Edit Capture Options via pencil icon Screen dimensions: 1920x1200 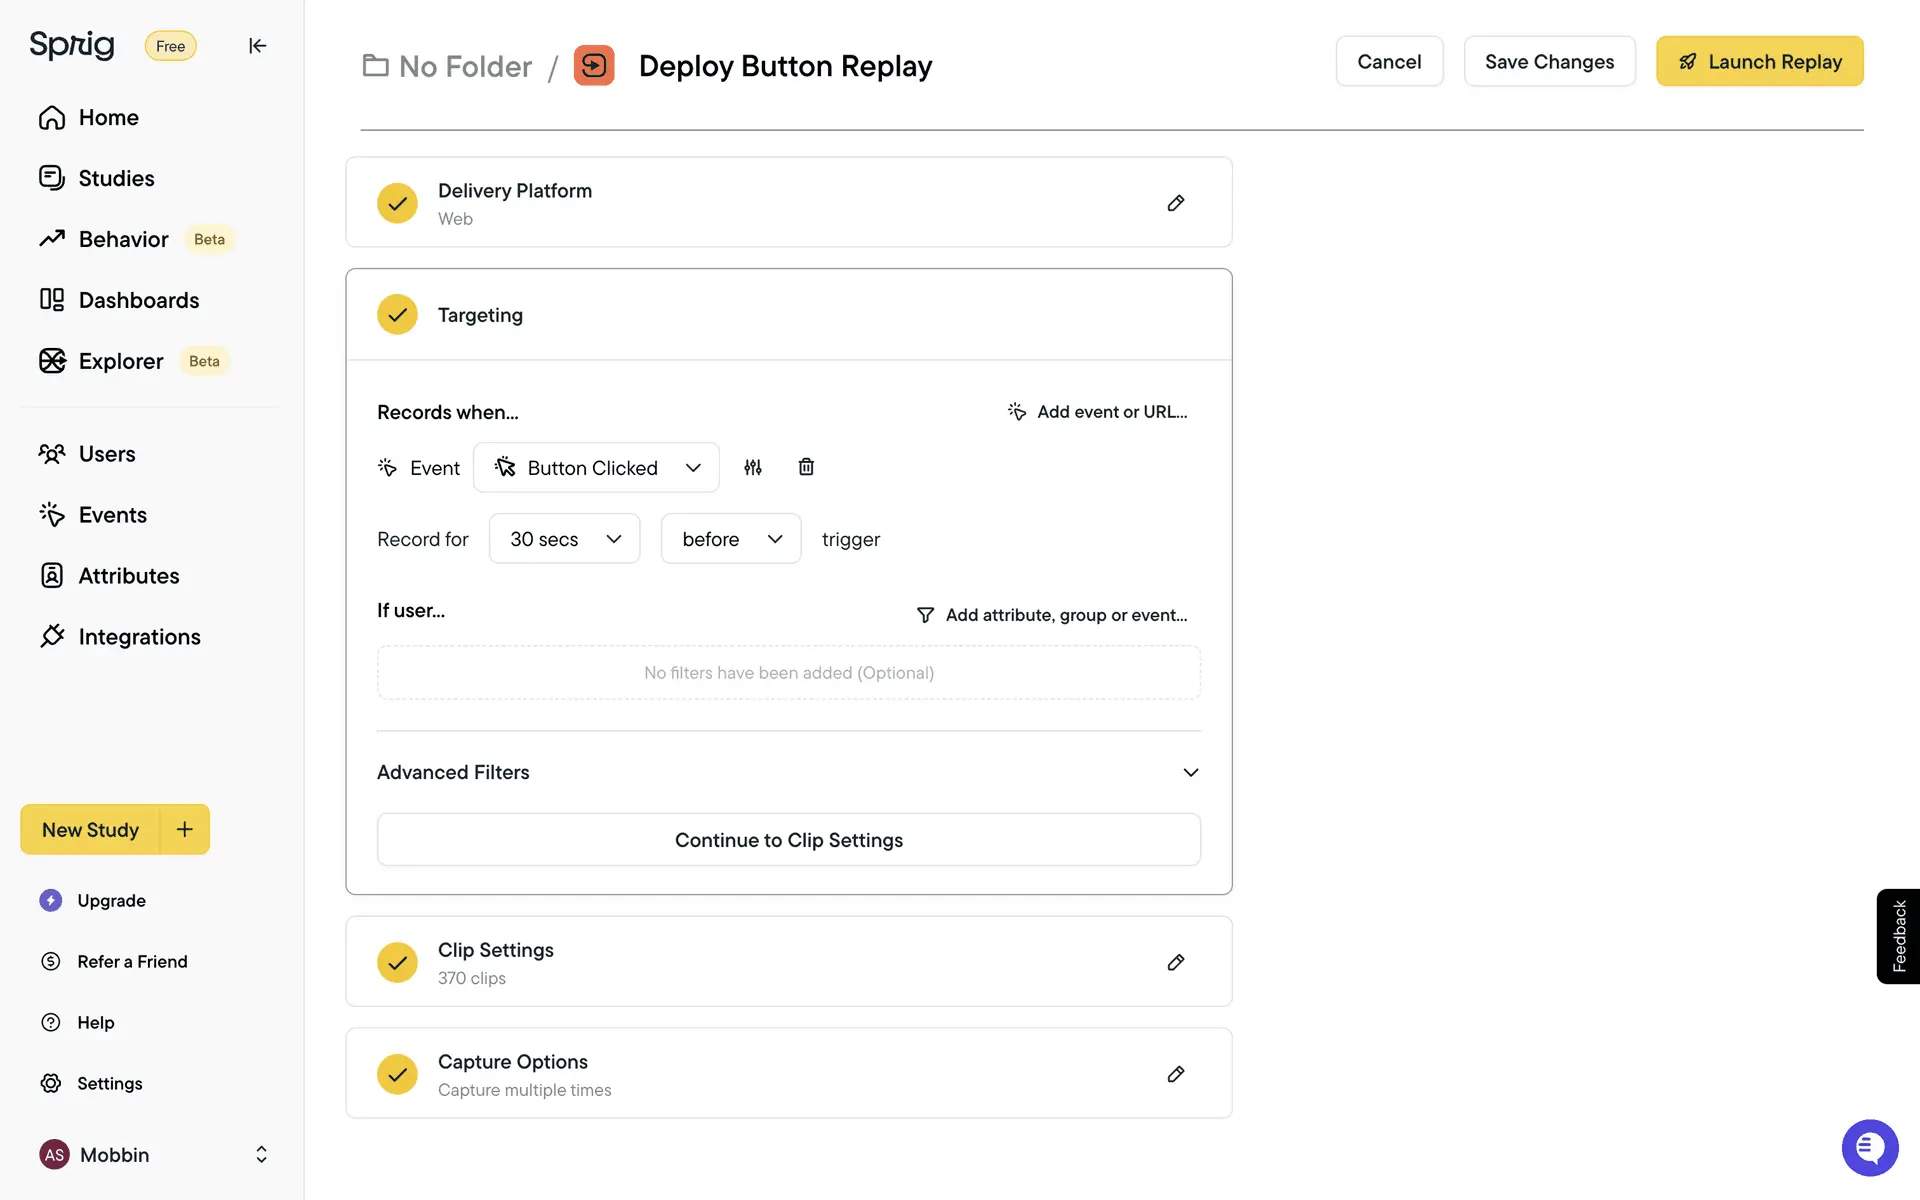point(1176,1074)
